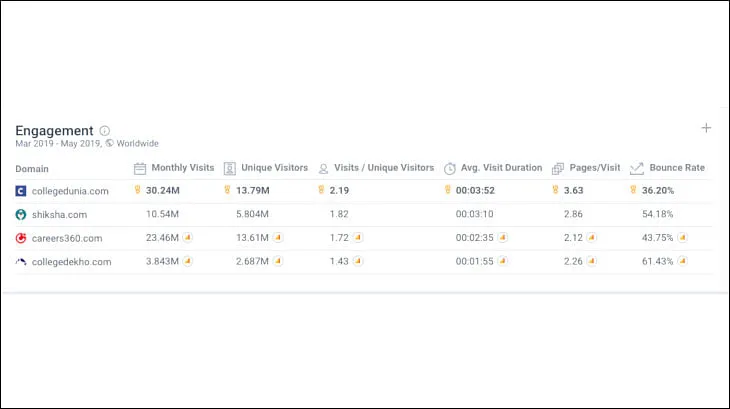Select the 3.843M monthly visits value

(x=162, y=261)
